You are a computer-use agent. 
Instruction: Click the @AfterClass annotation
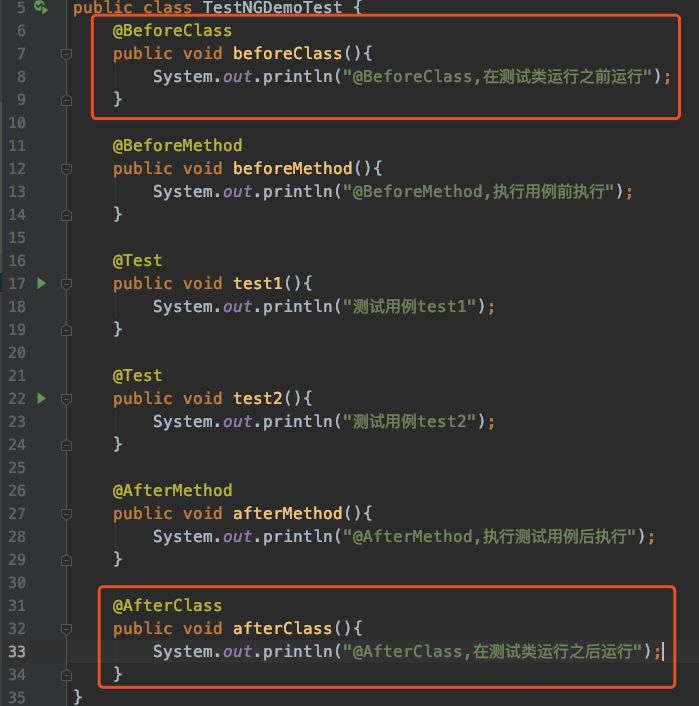[167, 606]
